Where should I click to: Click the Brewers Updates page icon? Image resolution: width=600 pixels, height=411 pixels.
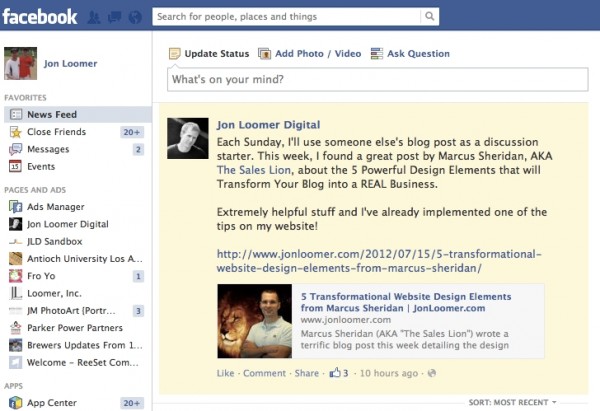(x=16, y=345)
